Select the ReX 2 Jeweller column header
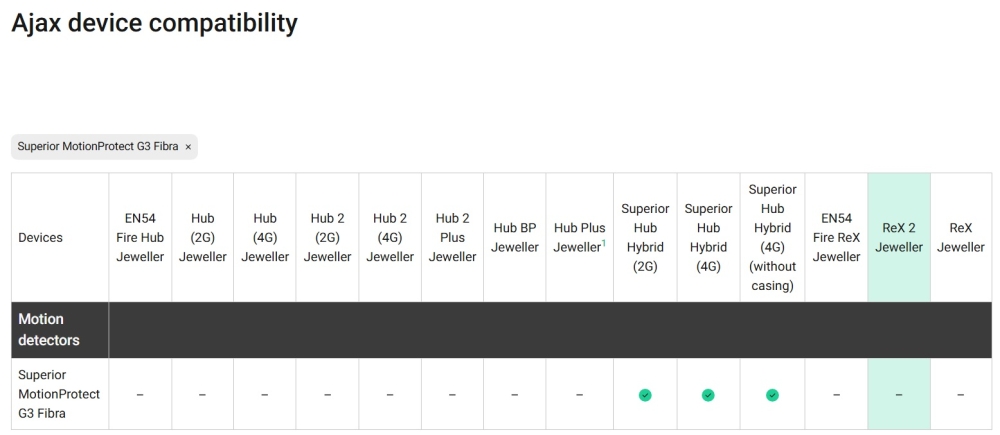Screen dimensions: 1000x435 point(899,238)
